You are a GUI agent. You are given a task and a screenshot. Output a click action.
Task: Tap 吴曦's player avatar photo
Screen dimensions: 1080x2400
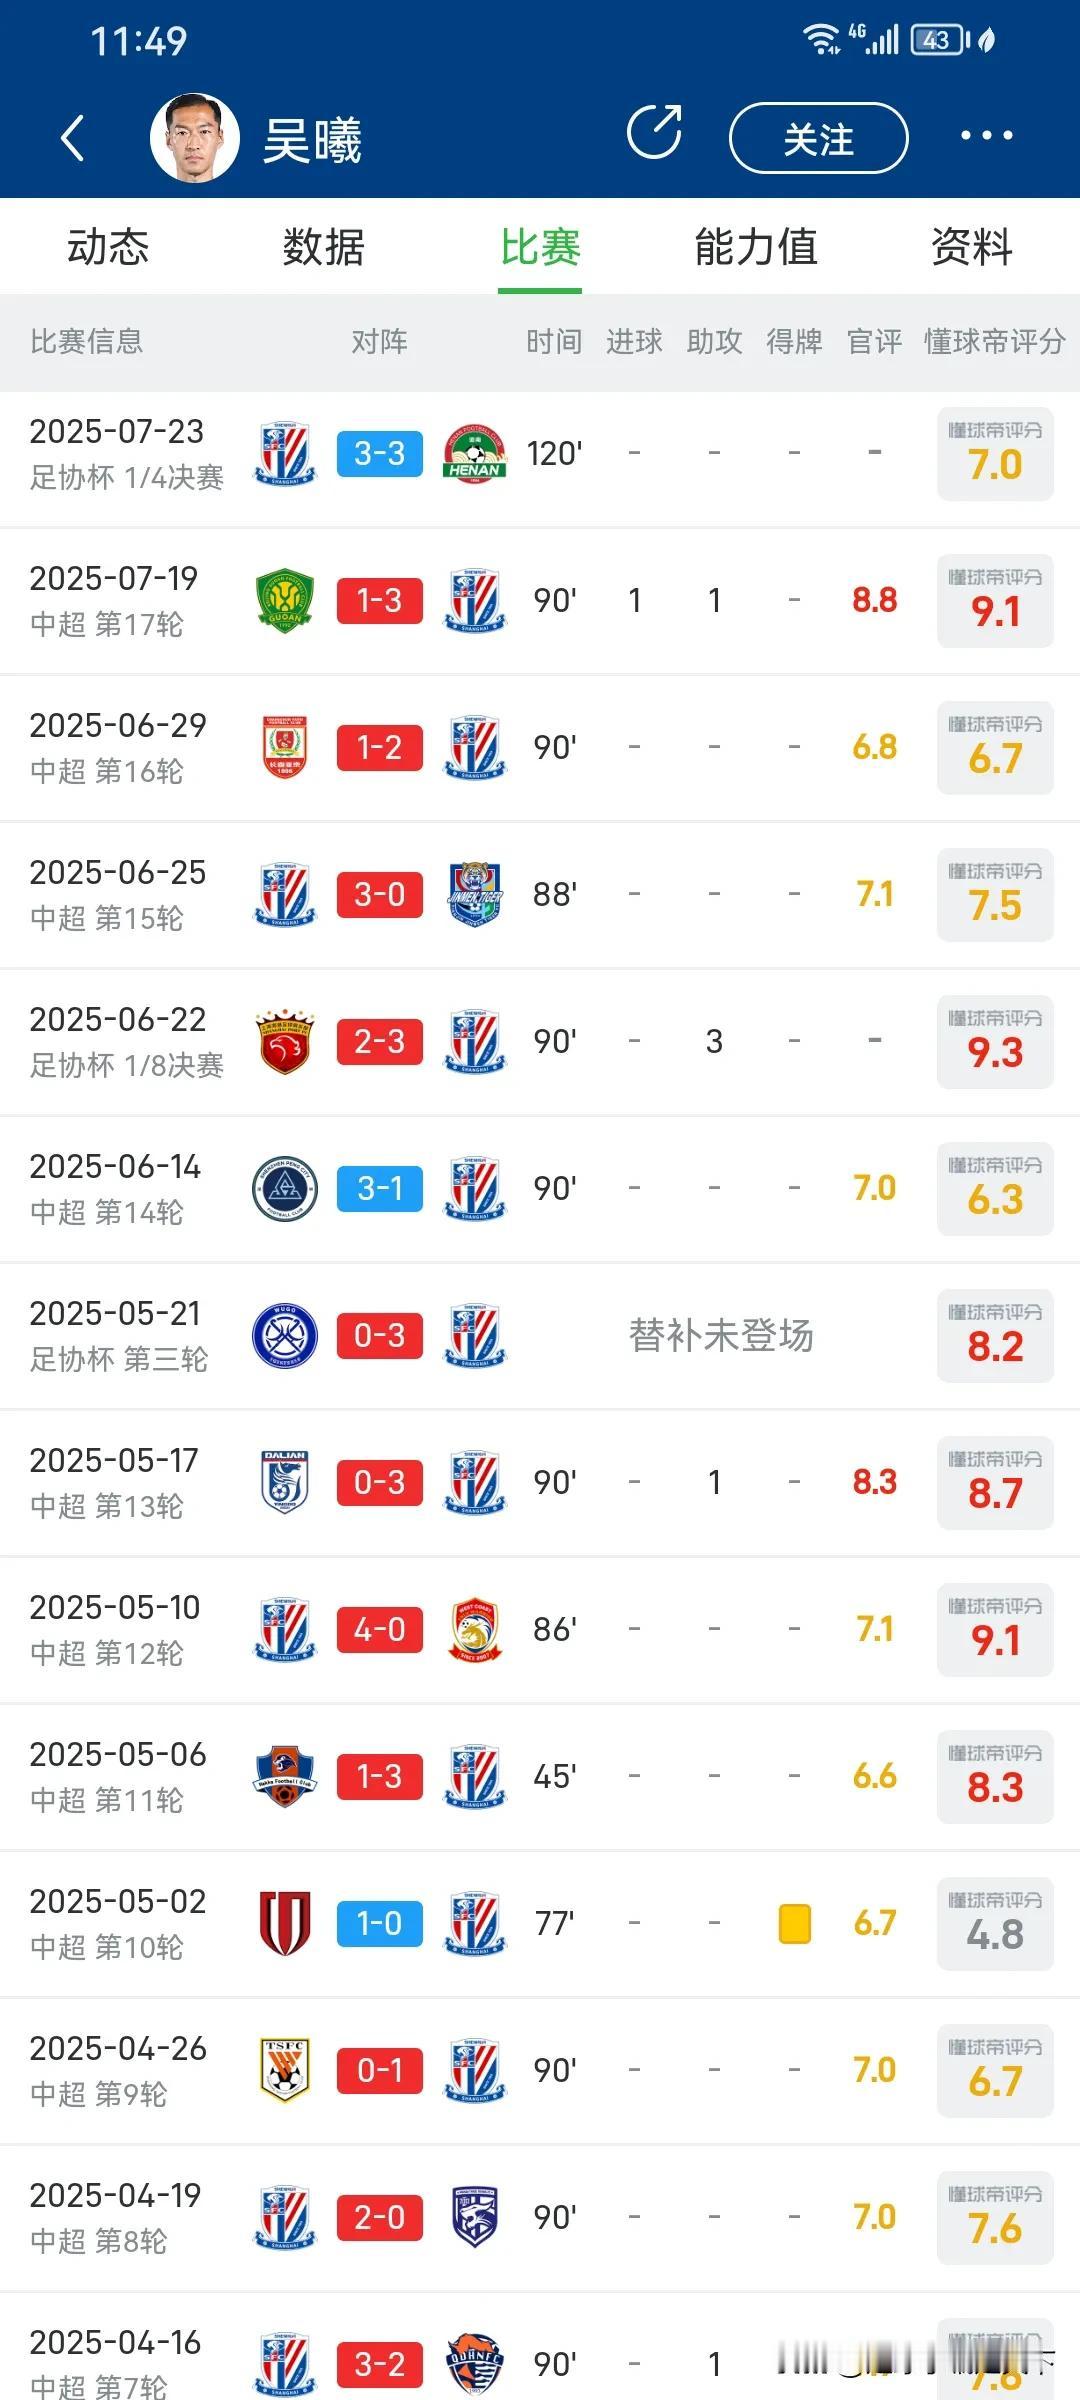194,138
